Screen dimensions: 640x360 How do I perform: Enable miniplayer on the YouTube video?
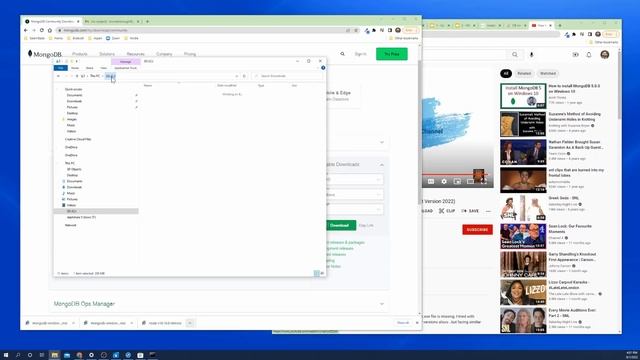coord(457,181)
